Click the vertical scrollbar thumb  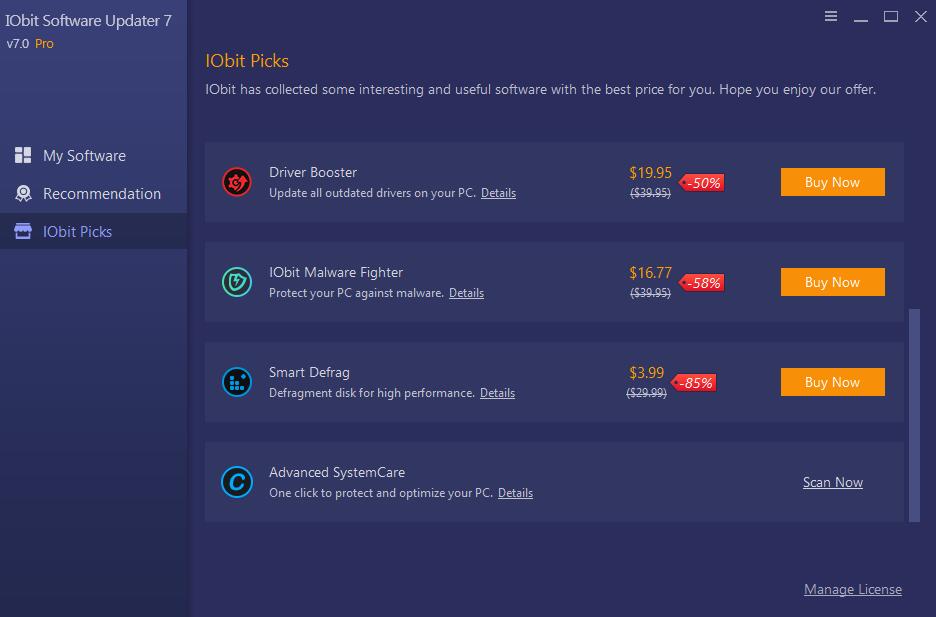(x=914, y=415)
